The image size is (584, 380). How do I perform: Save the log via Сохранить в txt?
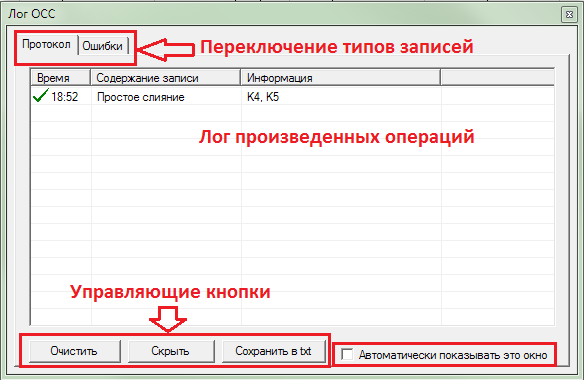273,351
